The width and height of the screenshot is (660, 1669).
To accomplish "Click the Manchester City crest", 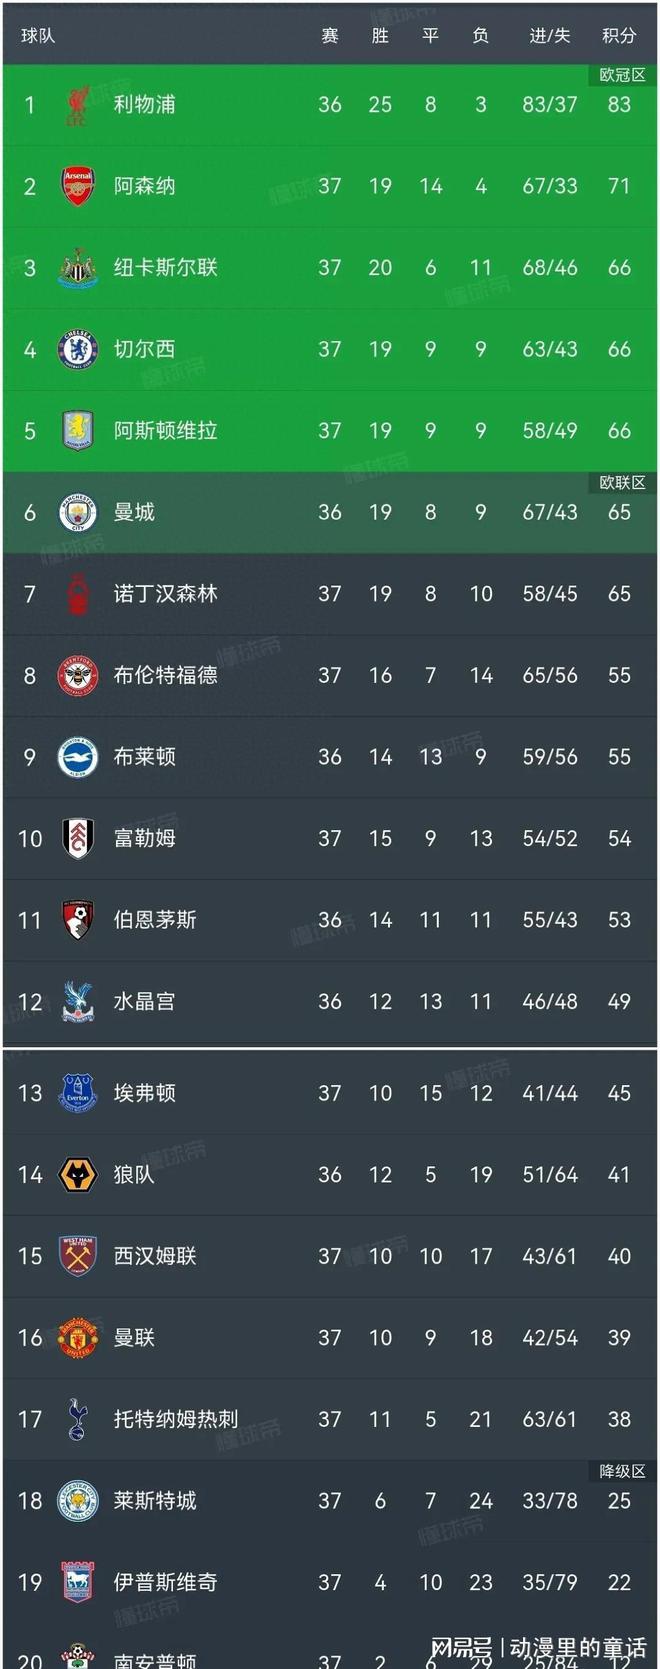I will (78, 512).
